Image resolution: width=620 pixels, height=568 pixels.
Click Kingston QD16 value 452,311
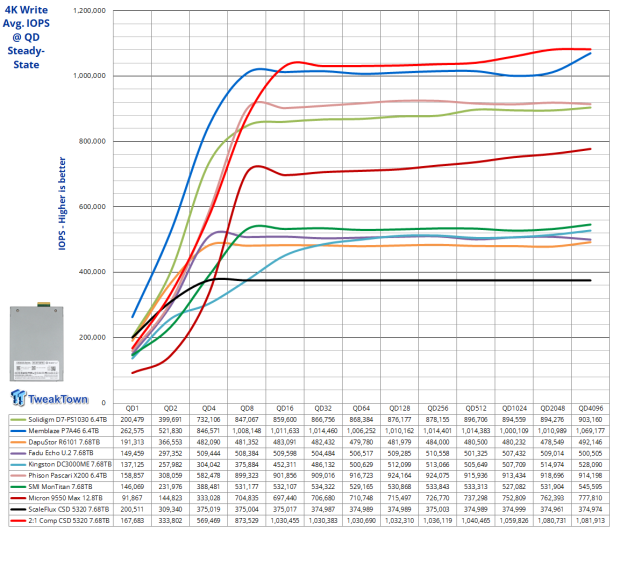click(x=285, y=464)
